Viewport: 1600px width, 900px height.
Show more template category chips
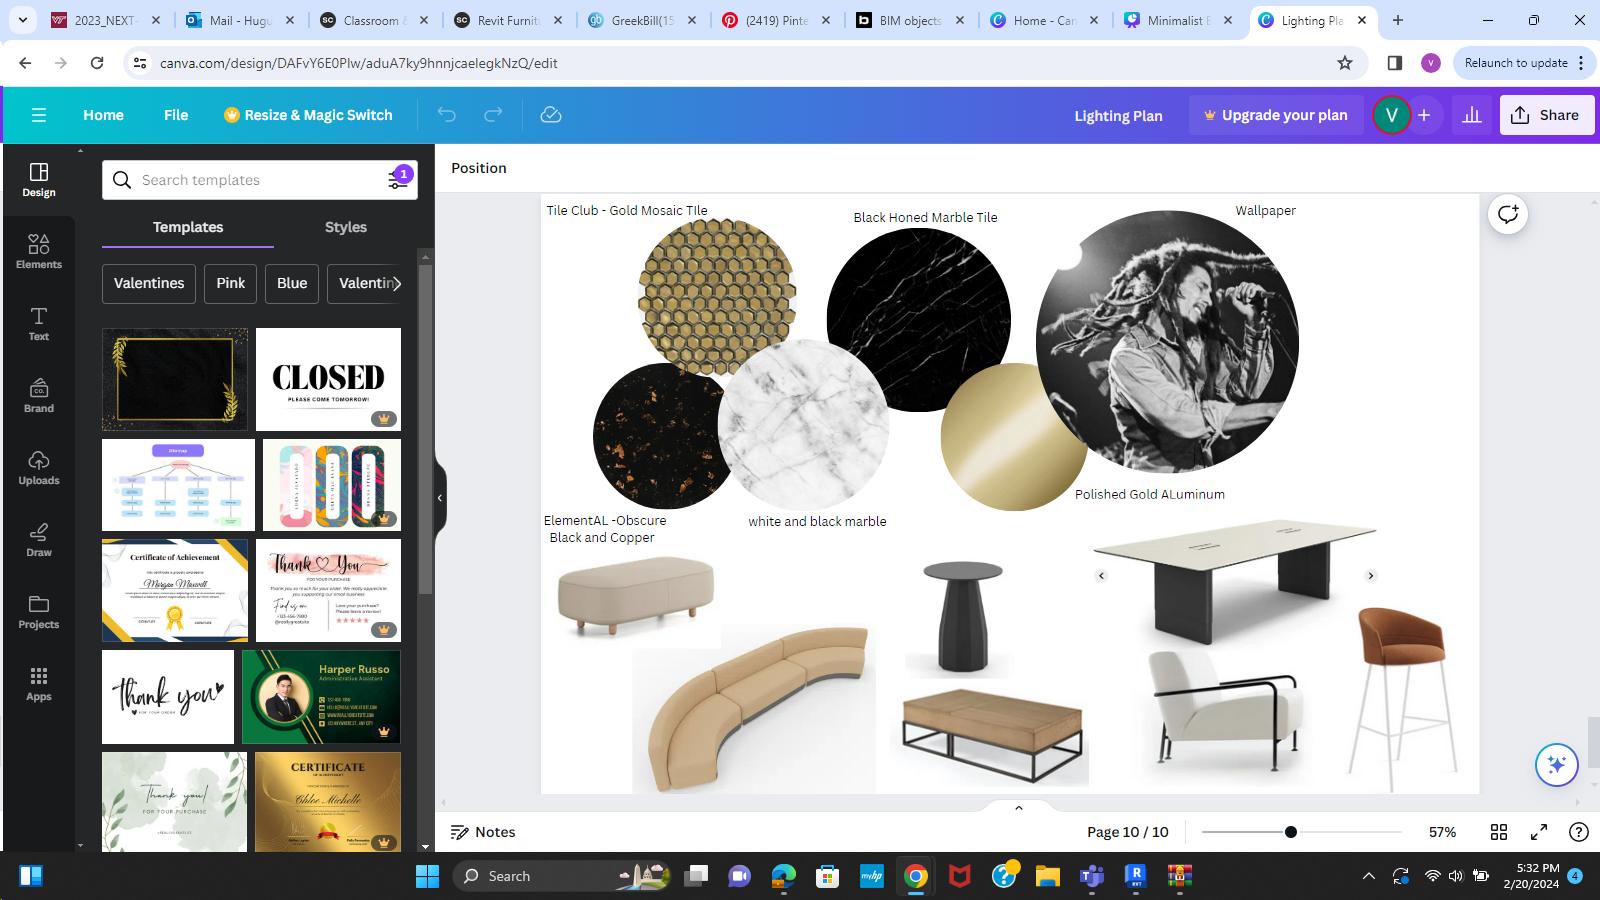click(x=397, y=283)
